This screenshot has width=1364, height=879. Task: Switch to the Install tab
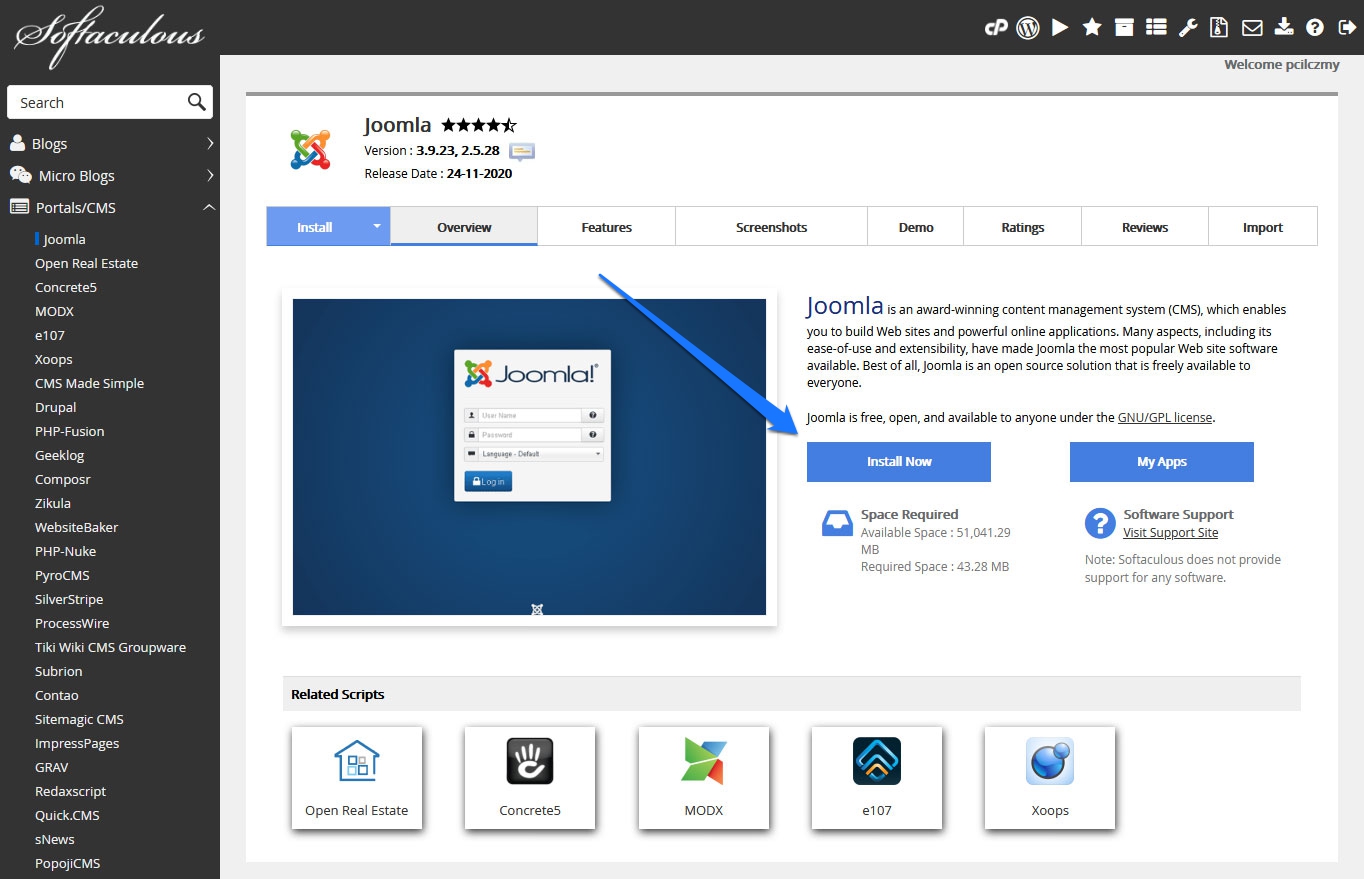[x=315, y=227]
